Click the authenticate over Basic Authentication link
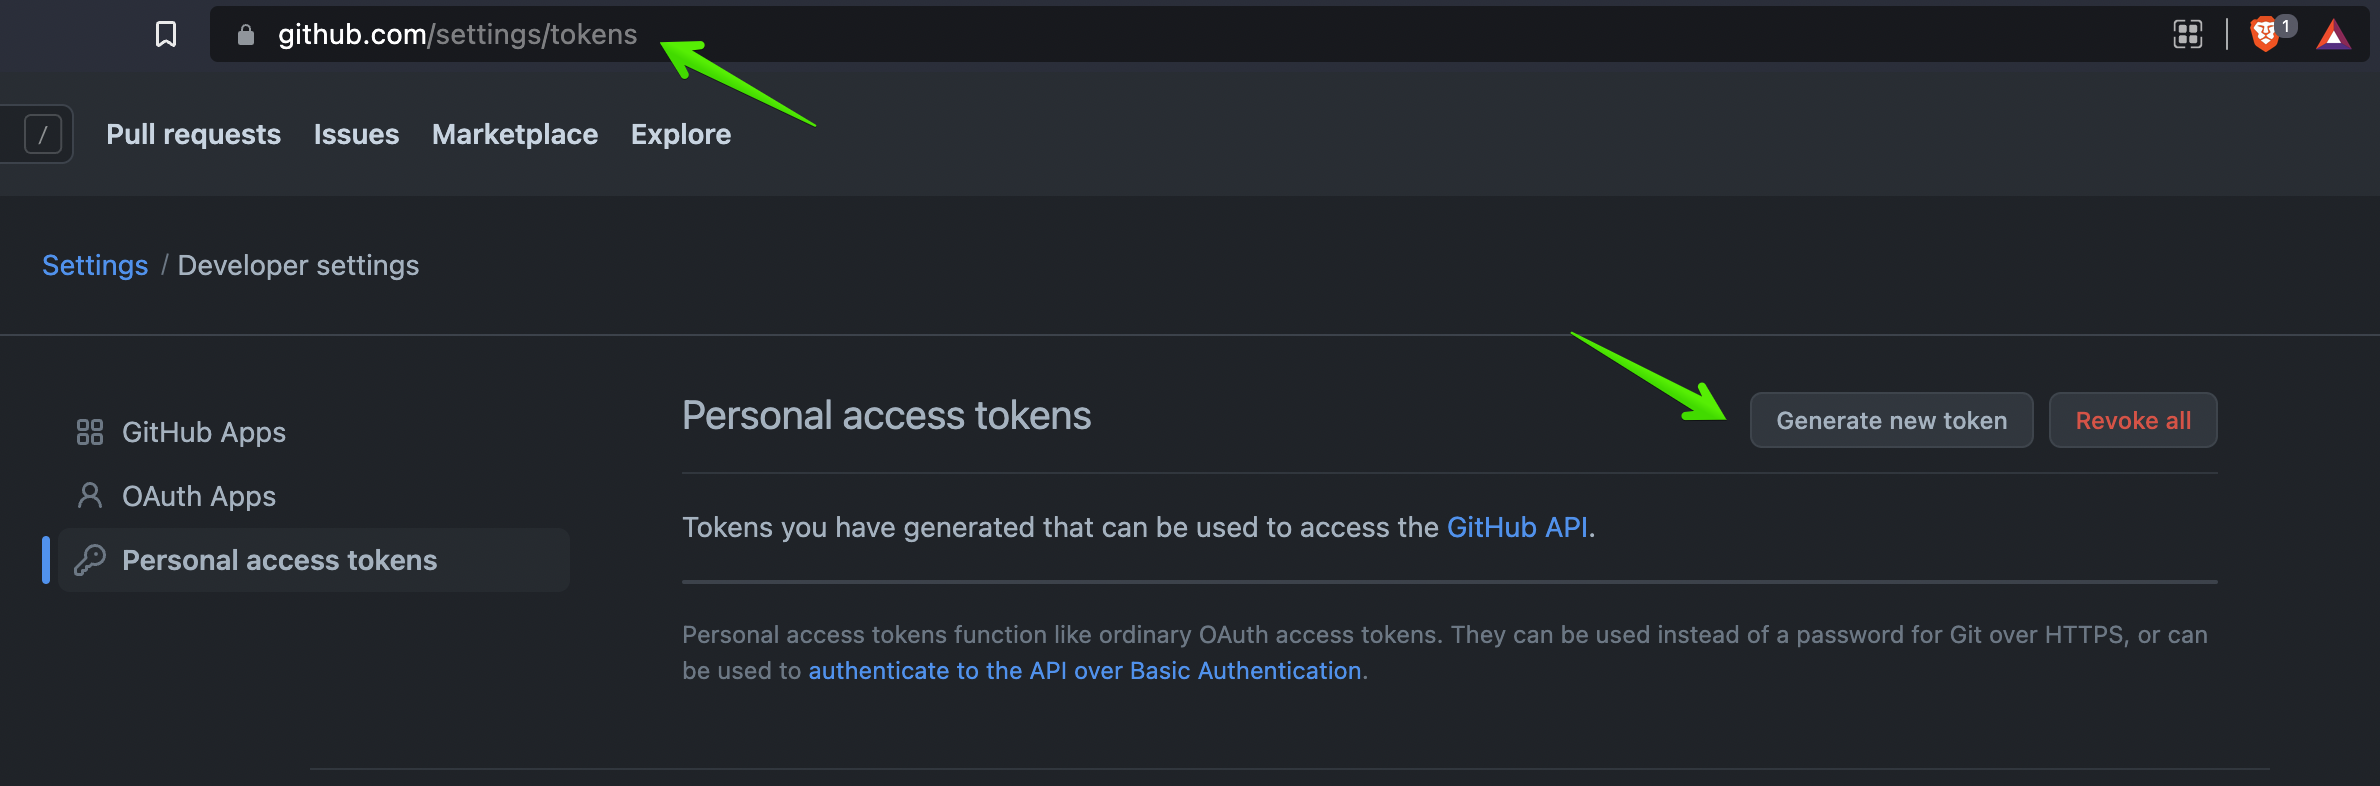 [1086, 671]
